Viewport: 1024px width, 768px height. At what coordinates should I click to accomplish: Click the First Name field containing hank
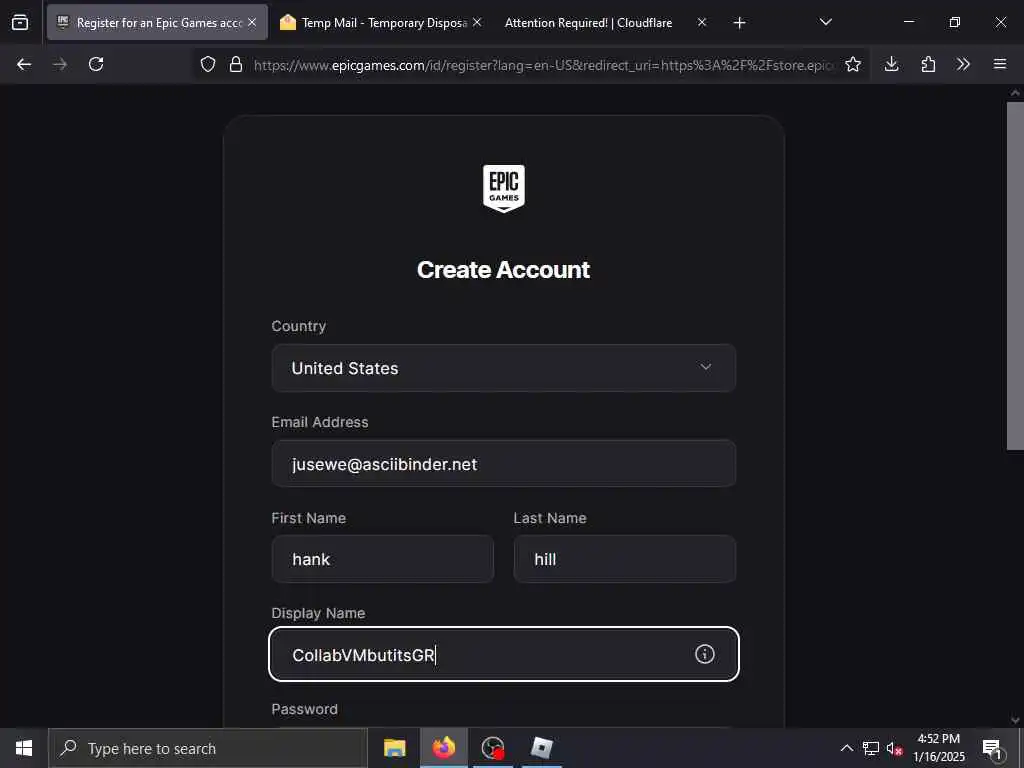coord(383,559)
